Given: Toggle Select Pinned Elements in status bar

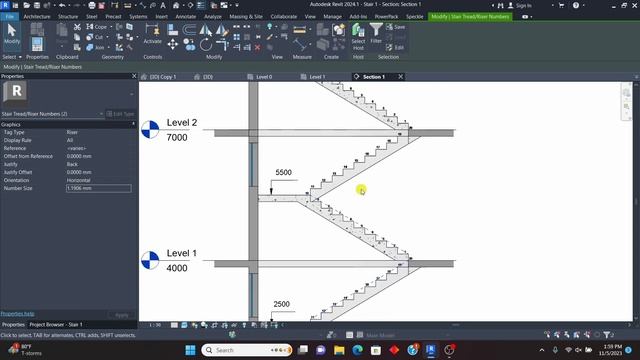Looking at the screenshot, I should tap(567, 335).
